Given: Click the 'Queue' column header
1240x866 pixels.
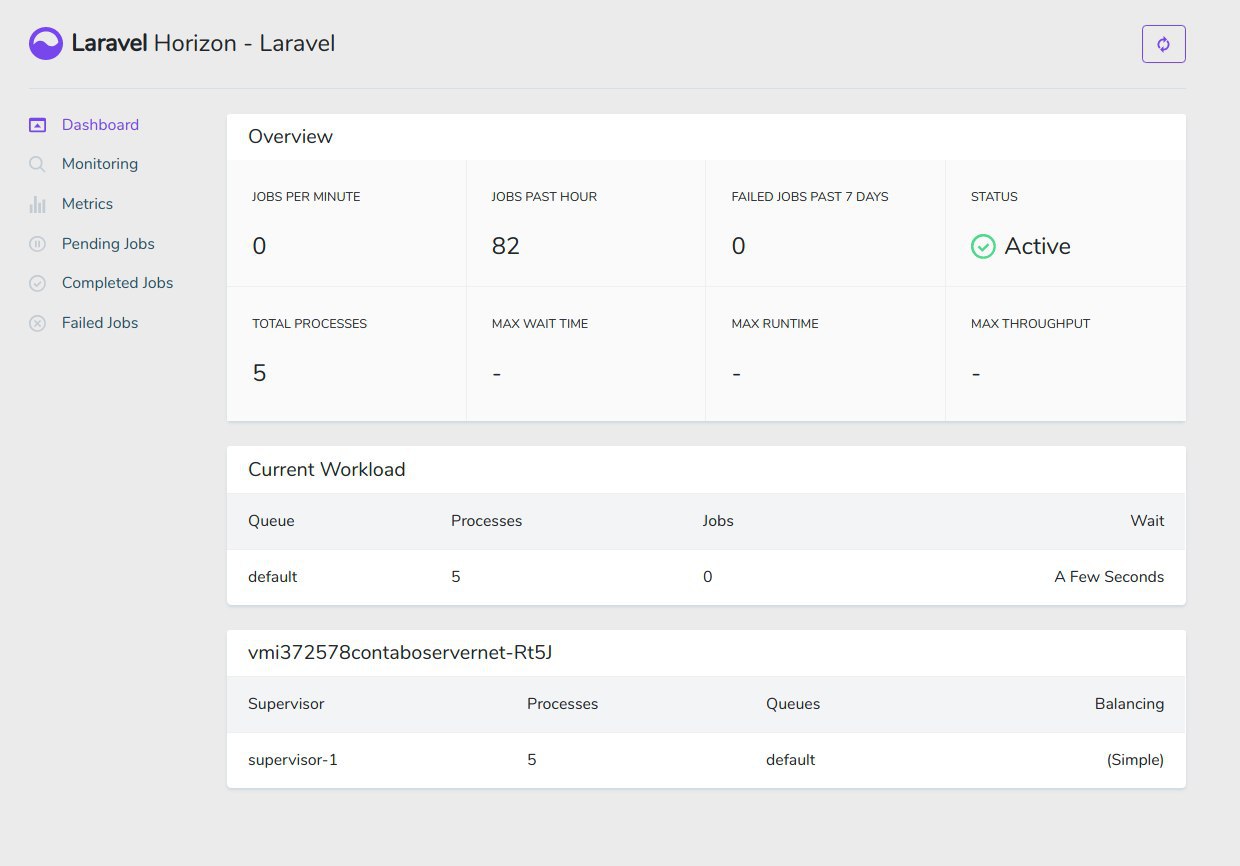Looking at the screenshot, I should pos(271,521).
